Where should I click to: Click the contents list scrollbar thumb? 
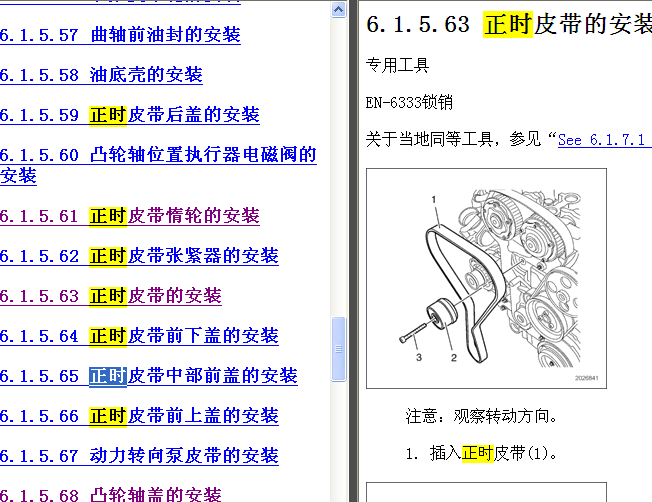[x=338, y=349]
